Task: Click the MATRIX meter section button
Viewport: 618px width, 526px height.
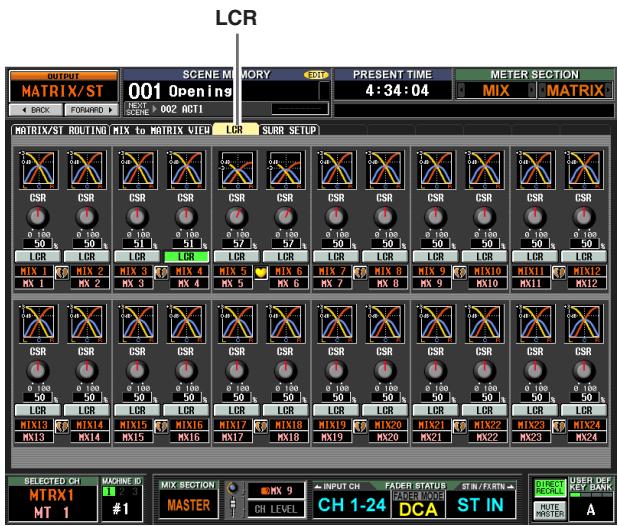Action: 575,91
